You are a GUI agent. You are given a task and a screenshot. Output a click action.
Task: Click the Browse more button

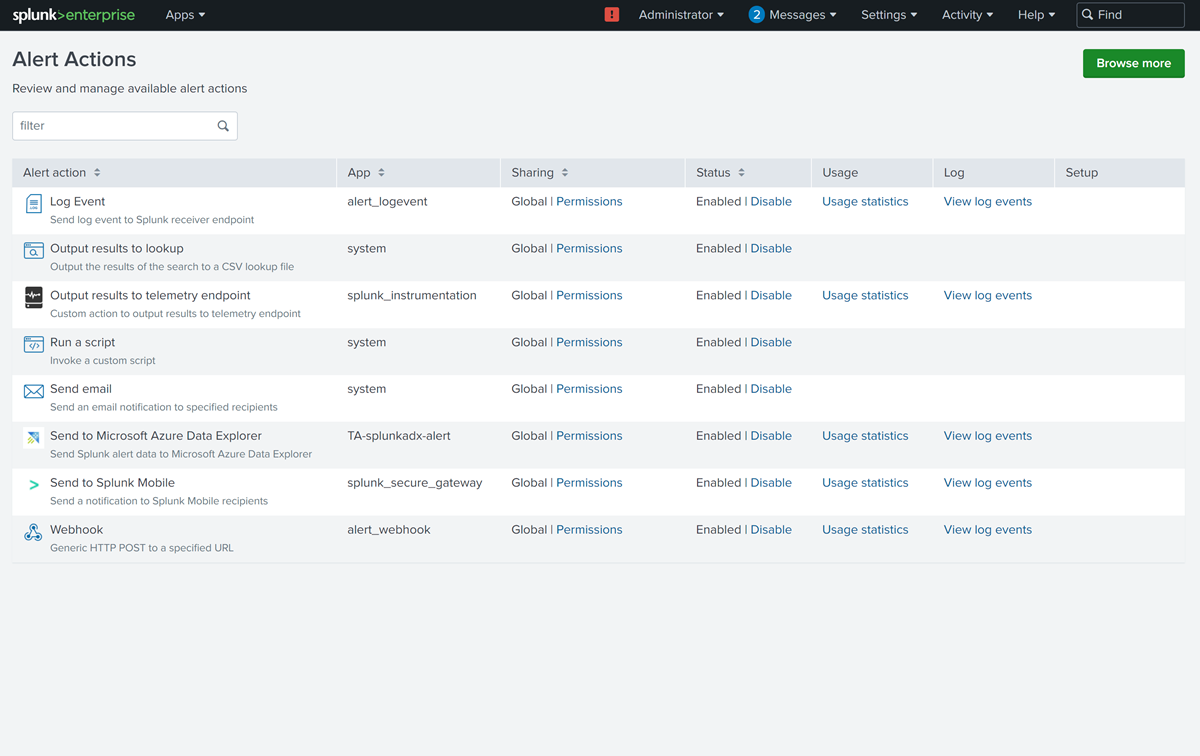pyautogui.click(x=1133, y=63)
